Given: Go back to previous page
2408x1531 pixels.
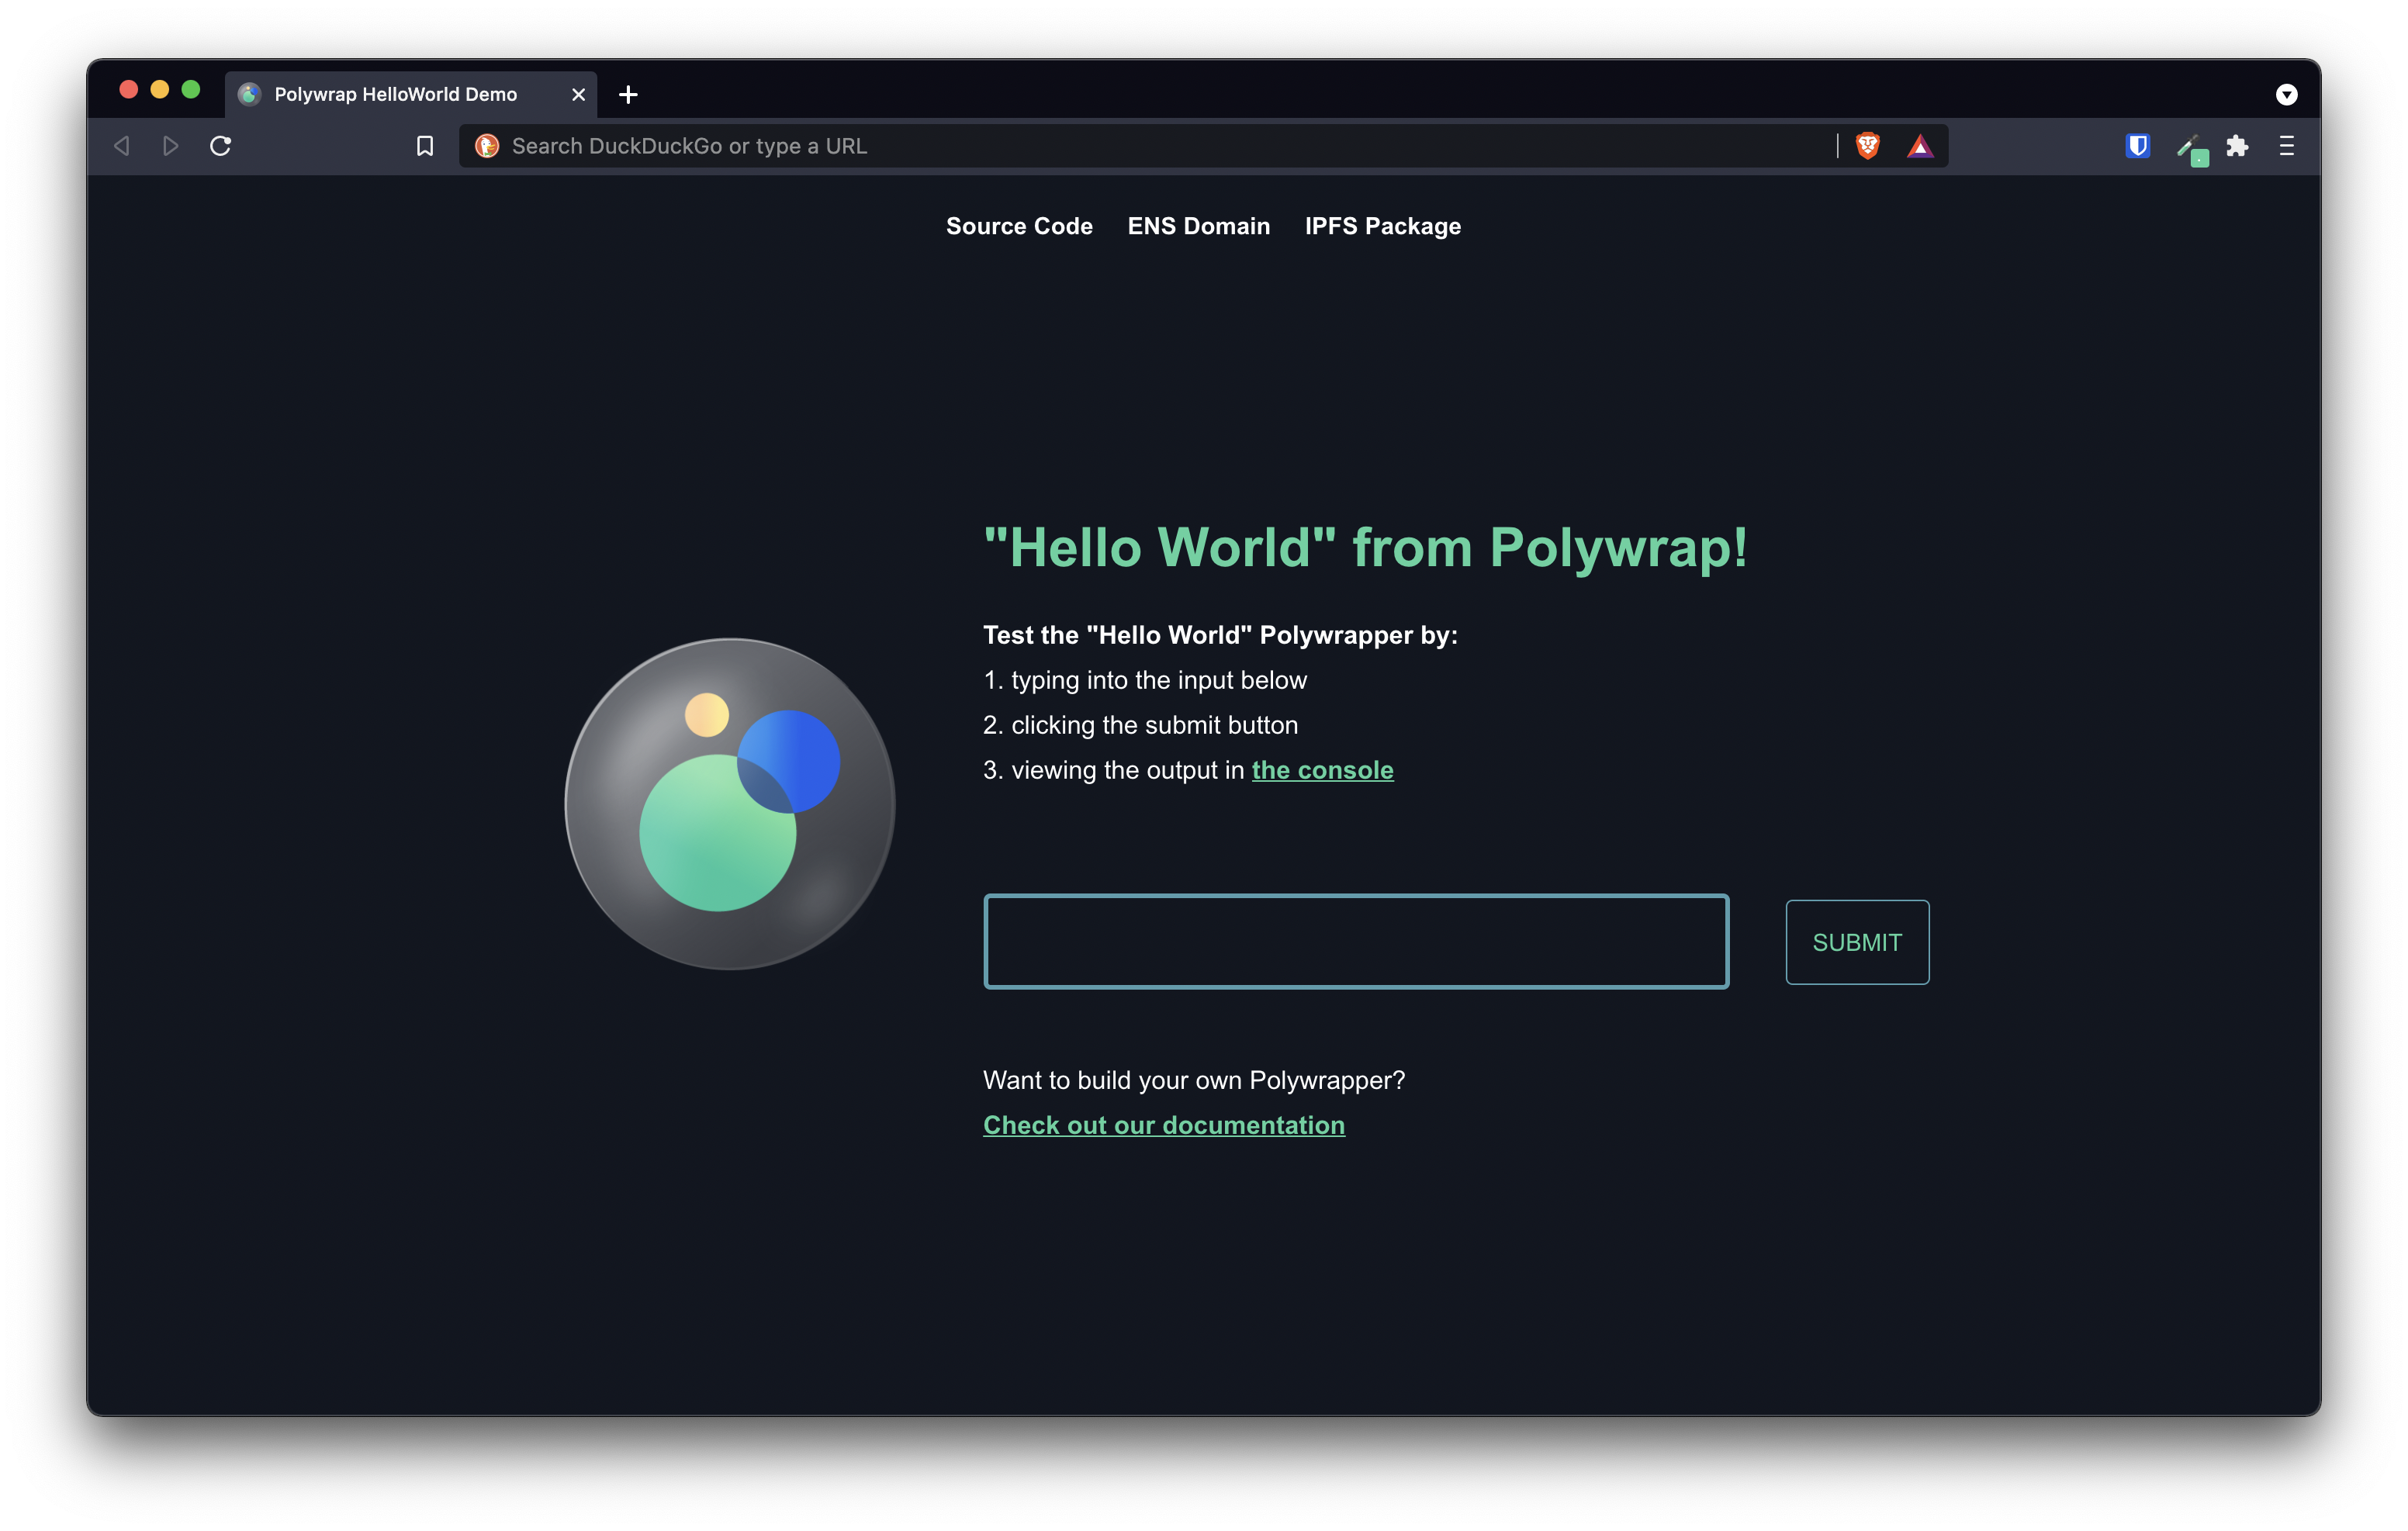Looking at the screenshot, I should point(122,146).
